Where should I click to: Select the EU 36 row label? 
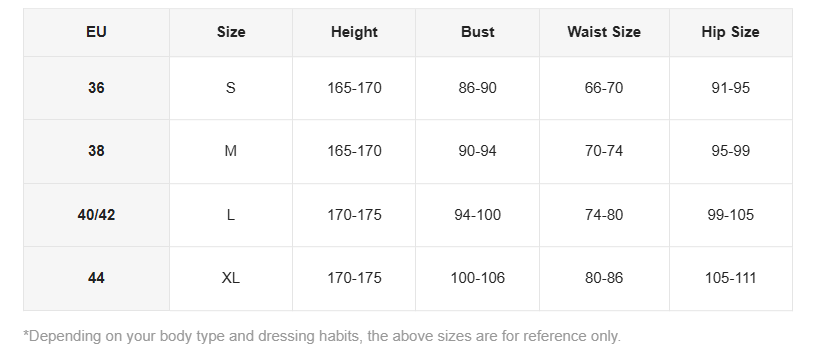[x=96, y=88]
